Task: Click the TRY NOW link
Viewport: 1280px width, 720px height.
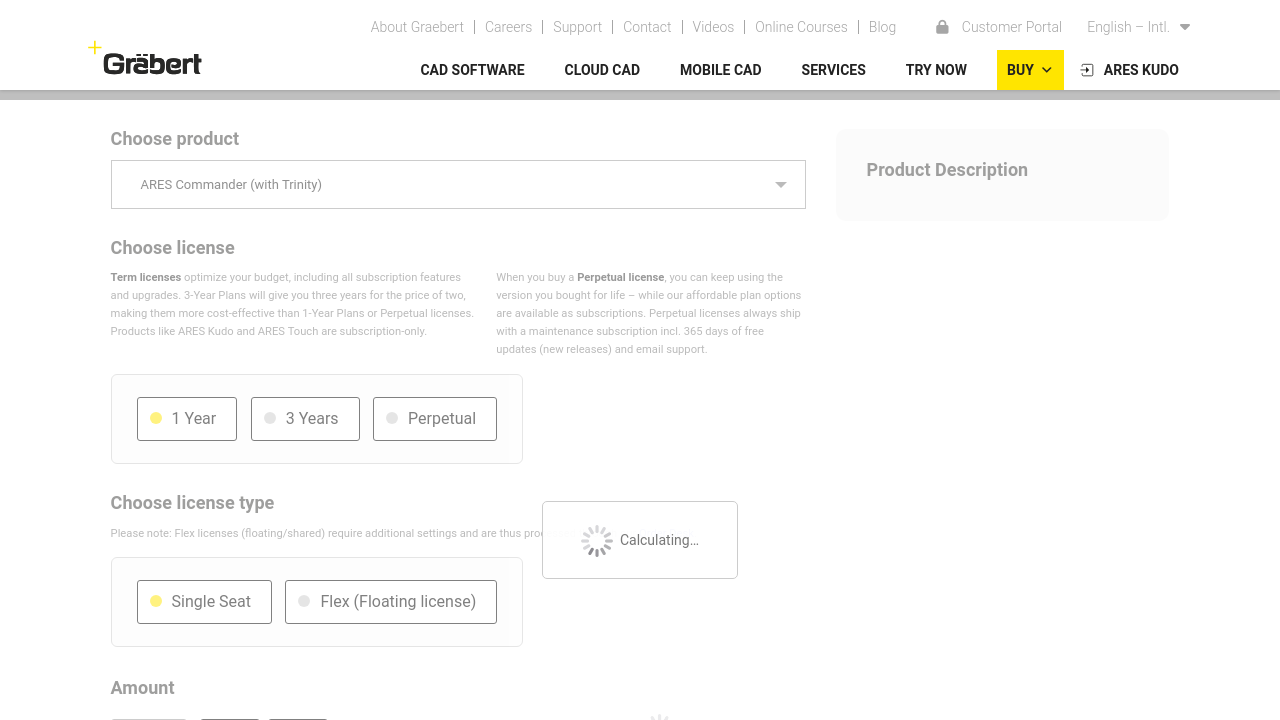Action: (x=936, y=70)
